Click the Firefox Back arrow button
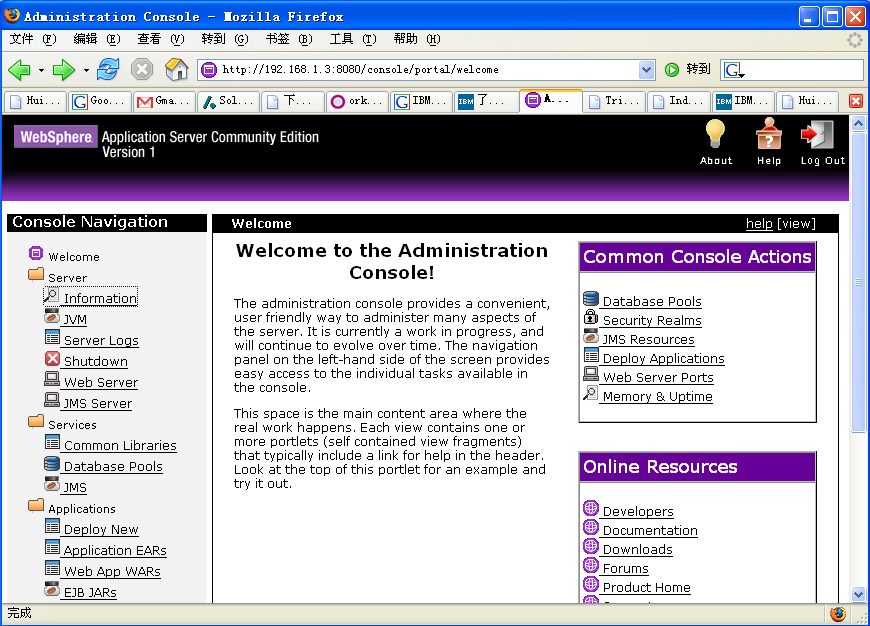Viewport: 870px width, 626px height. tap(19, 69)
